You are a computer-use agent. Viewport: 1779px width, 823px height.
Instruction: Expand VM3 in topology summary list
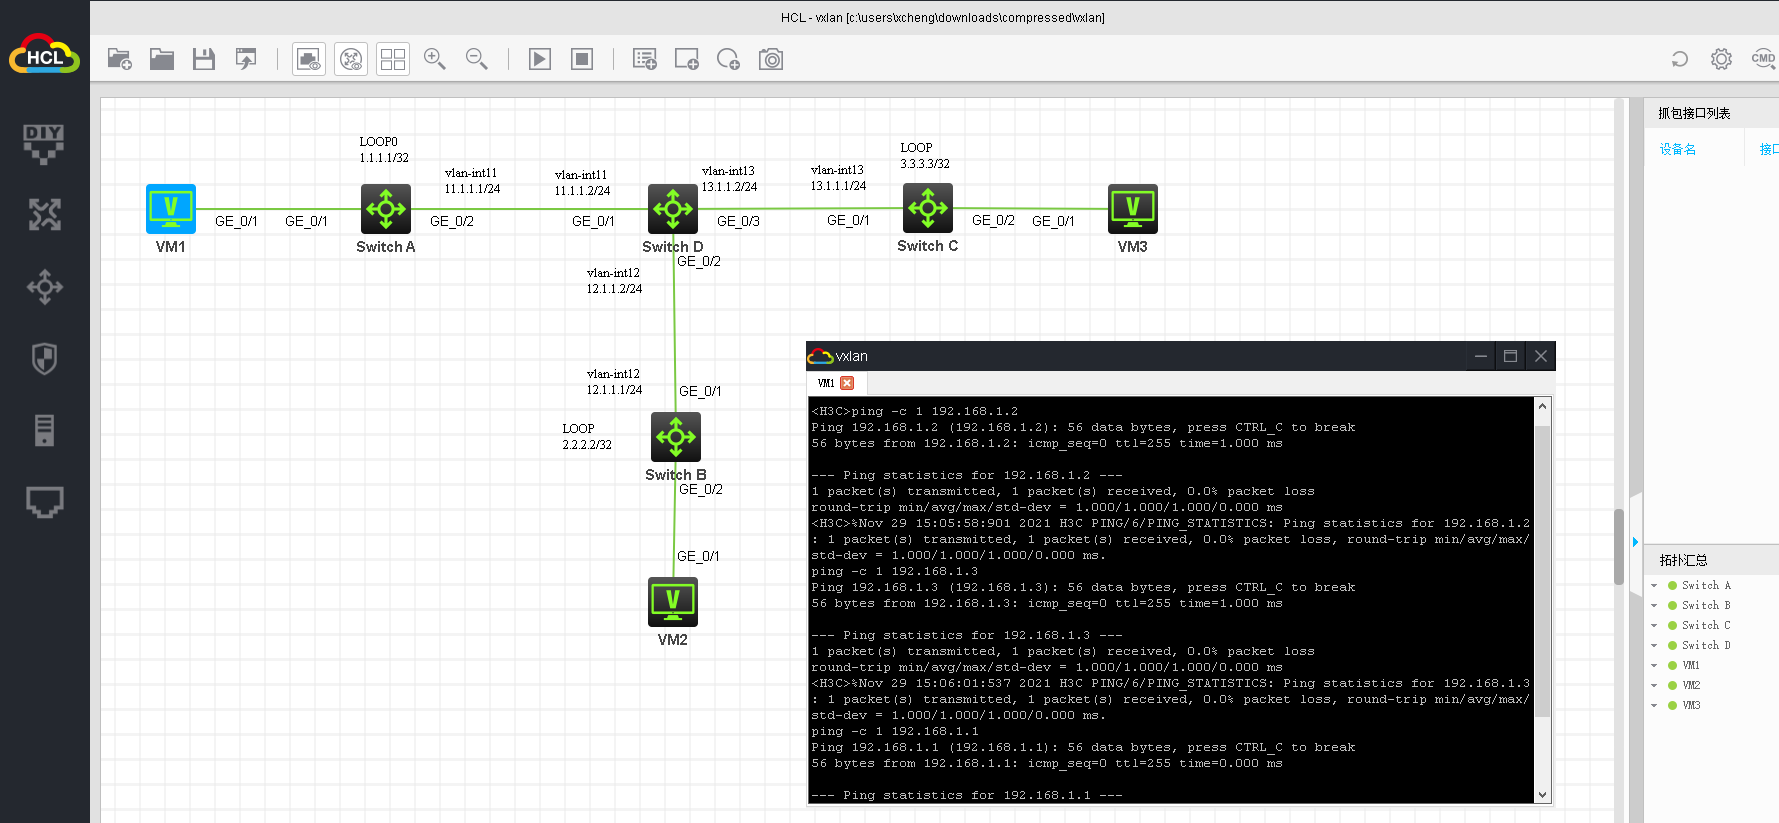1654,706
